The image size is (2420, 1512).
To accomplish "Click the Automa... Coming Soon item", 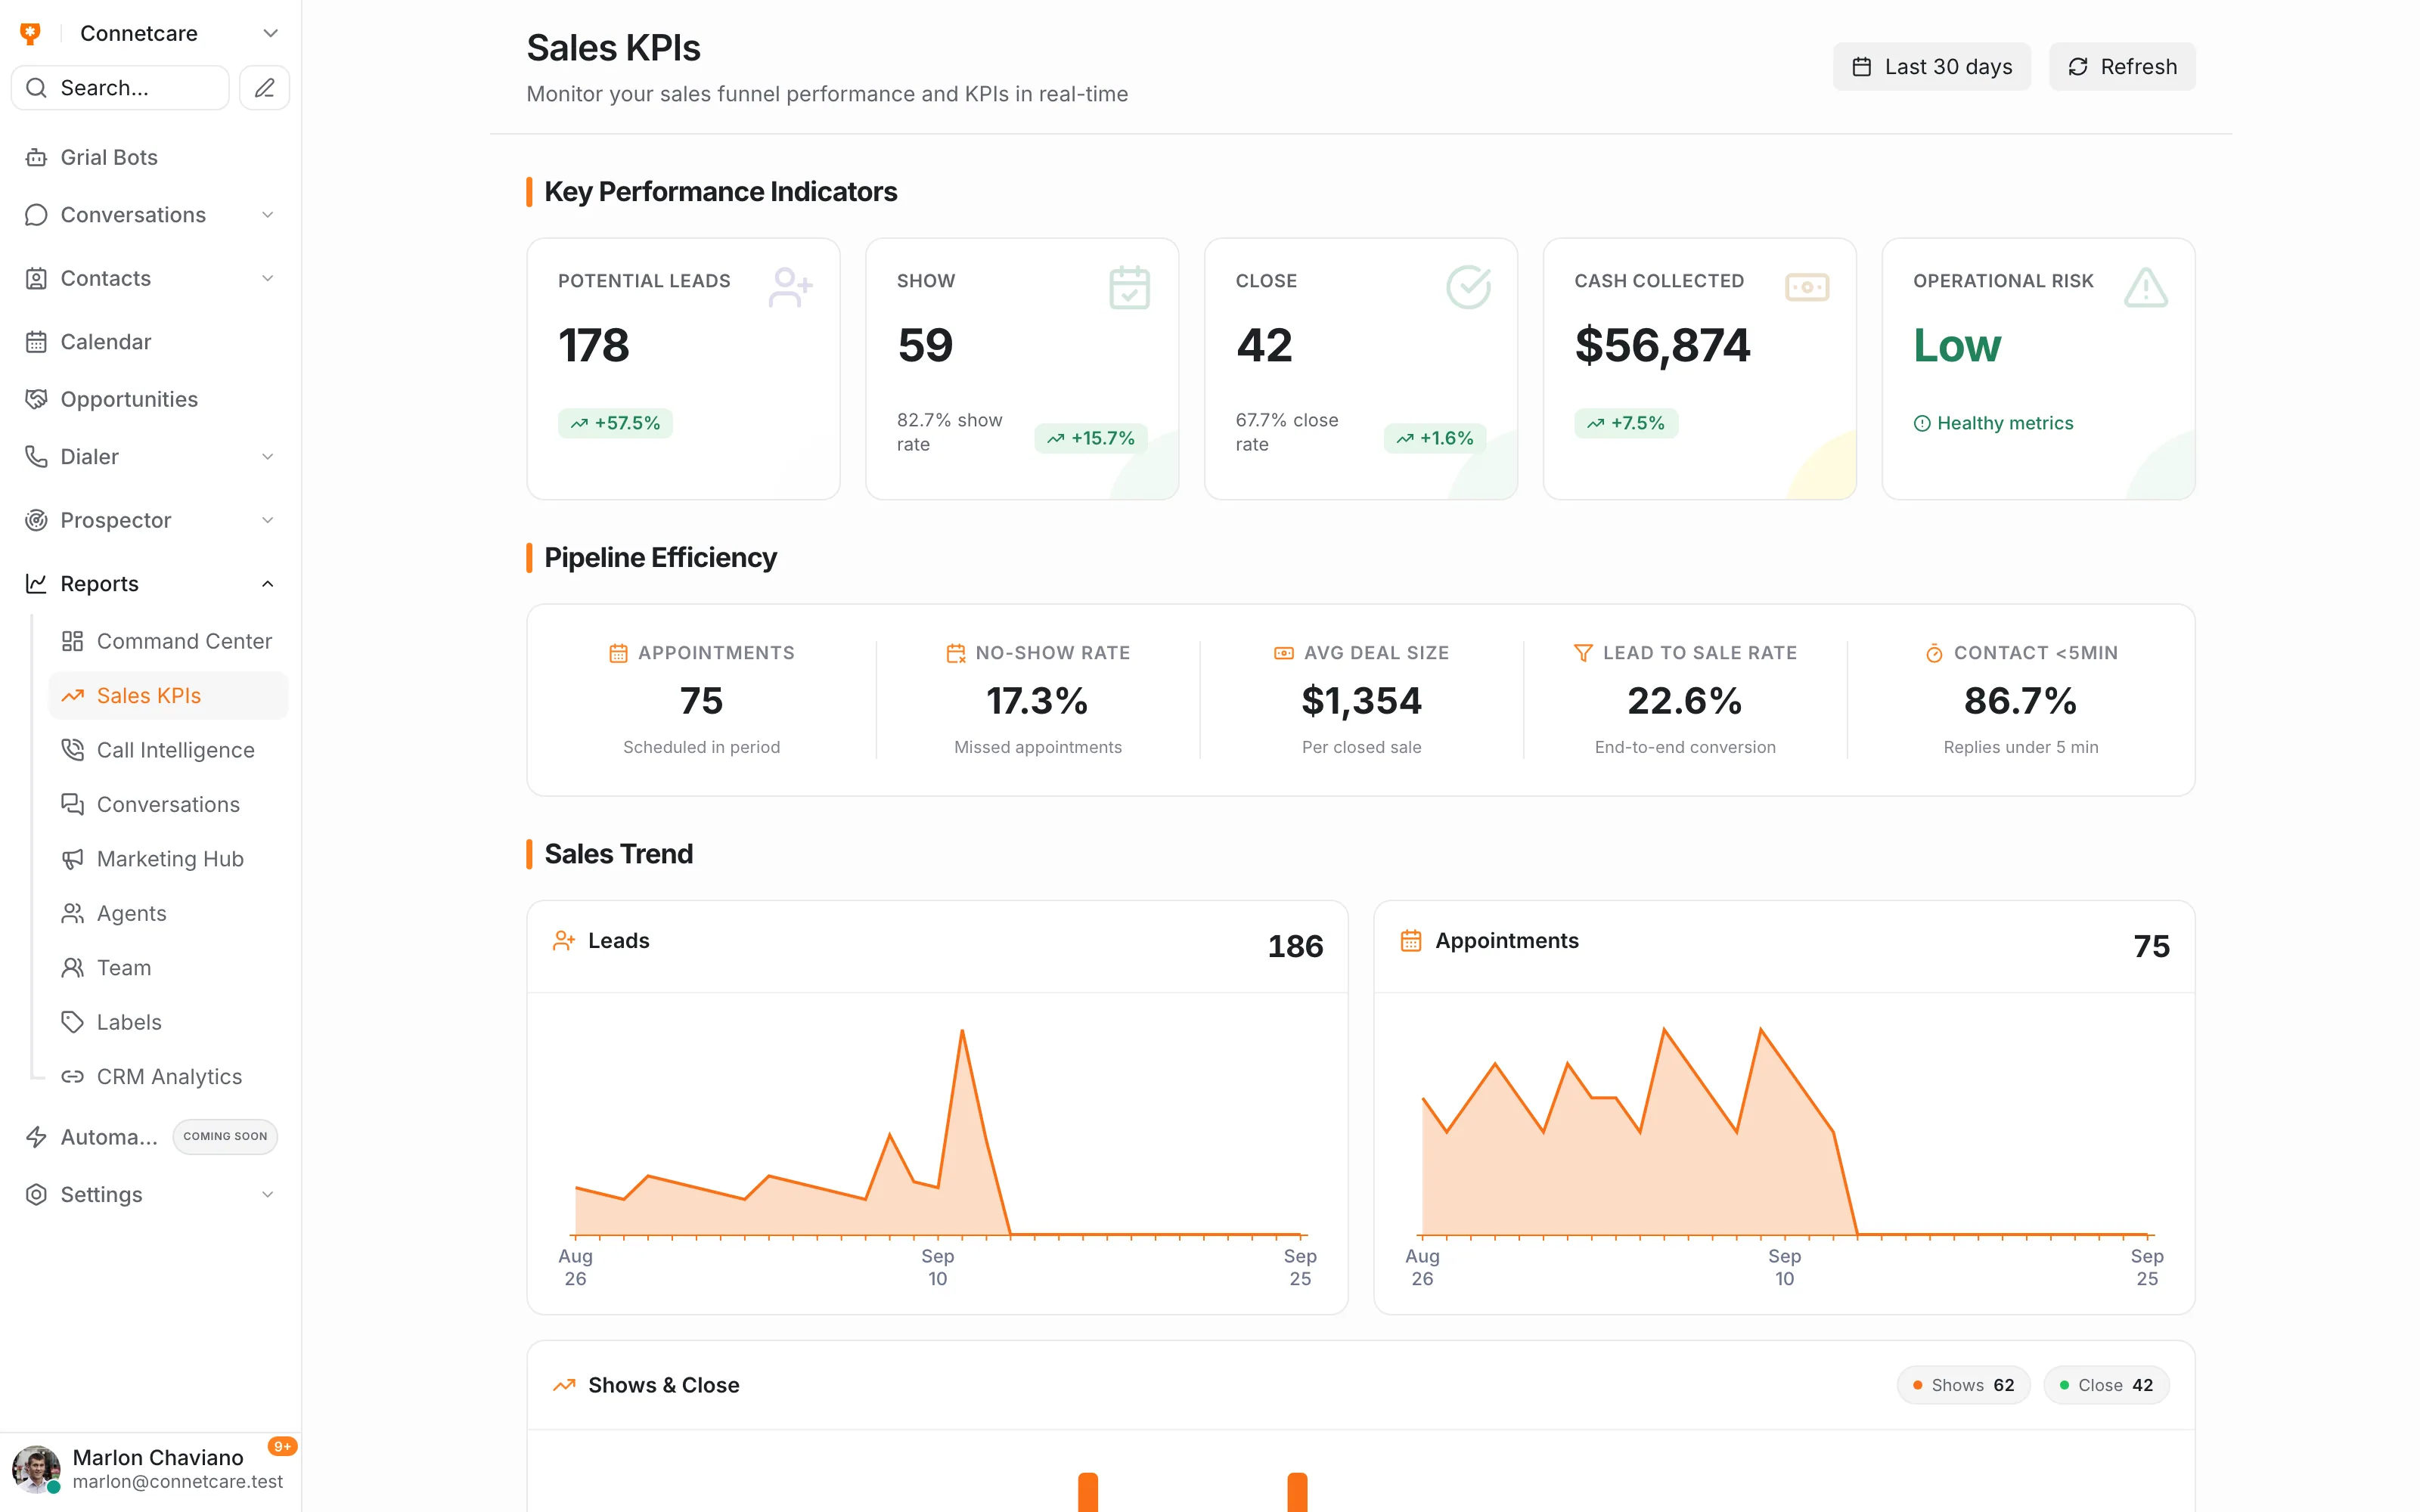I will pyautogui.click(x=150, y=1137).
